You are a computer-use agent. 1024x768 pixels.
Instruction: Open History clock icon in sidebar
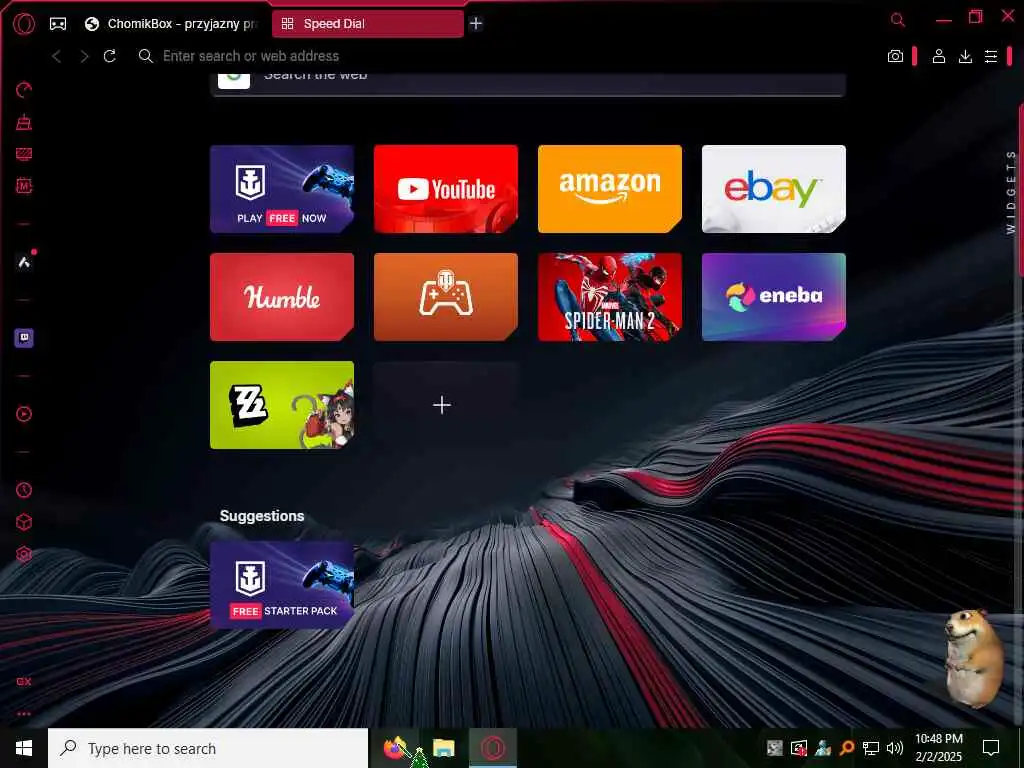[24, 490]
